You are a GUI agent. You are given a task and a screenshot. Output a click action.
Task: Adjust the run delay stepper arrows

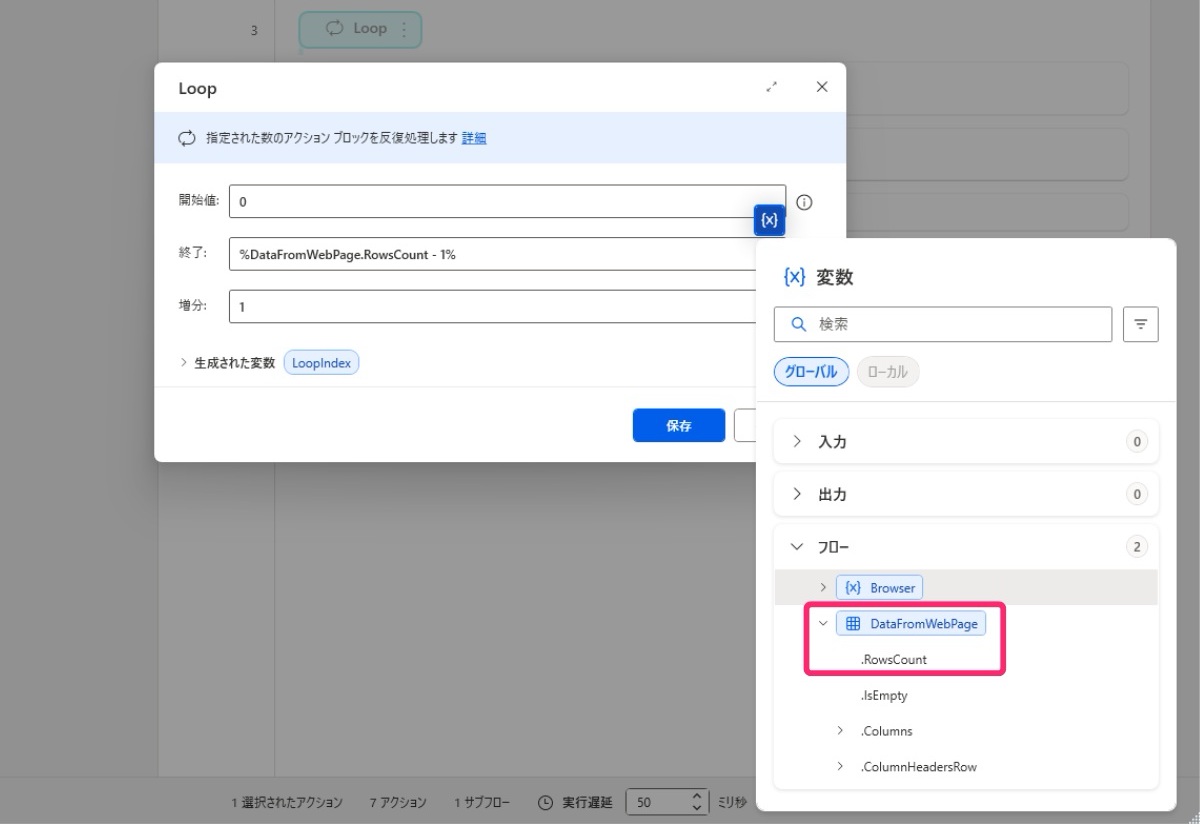[x=697, y=802]
